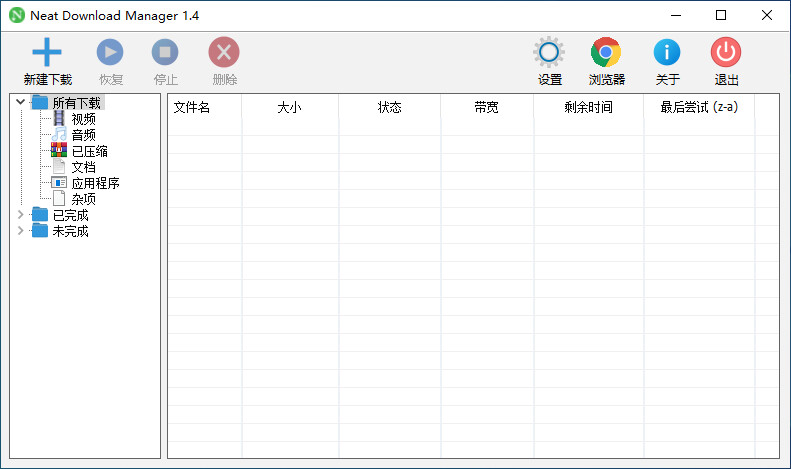Screen dimensions: 791x469
Task: Click the 最后尝试 (z-a) column header
Action: tap(698, 107)
